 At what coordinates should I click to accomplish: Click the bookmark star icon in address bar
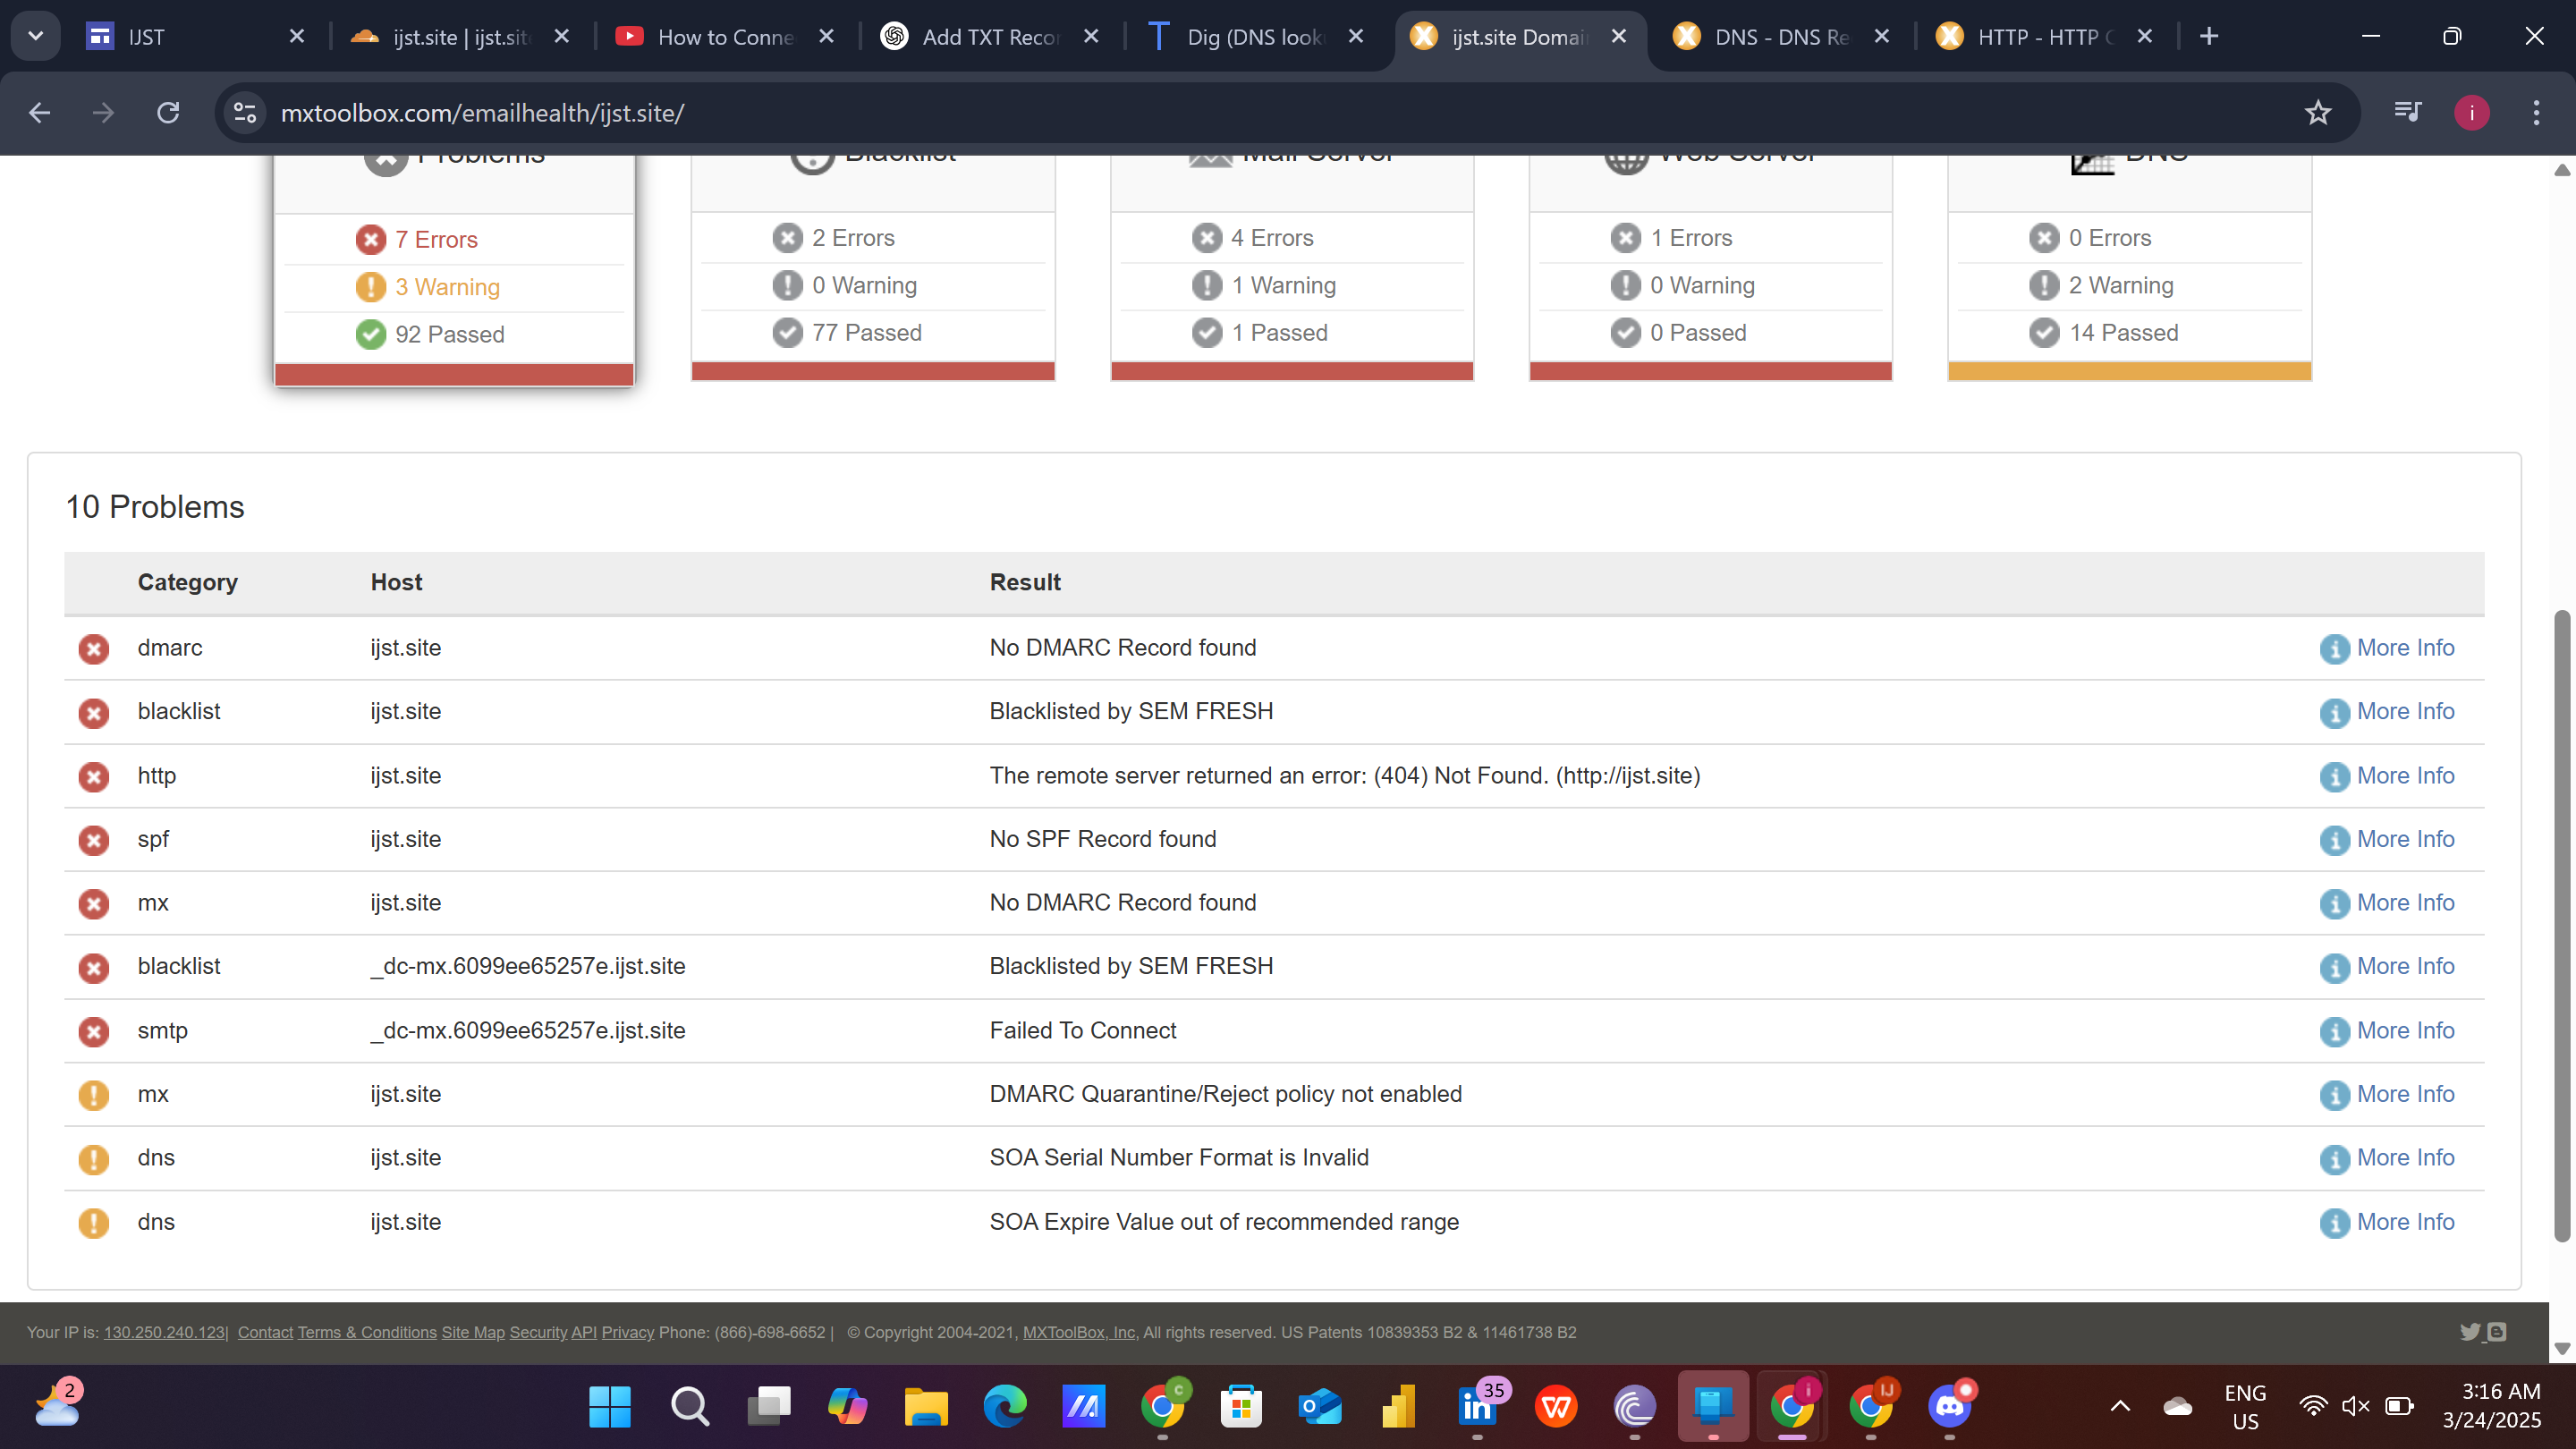2317,113
